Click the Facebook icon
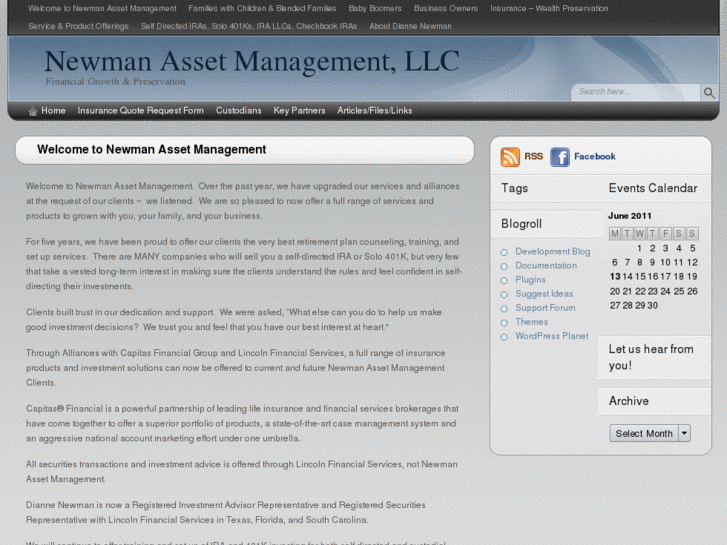727x545 pixels. (x=560, y=157)
